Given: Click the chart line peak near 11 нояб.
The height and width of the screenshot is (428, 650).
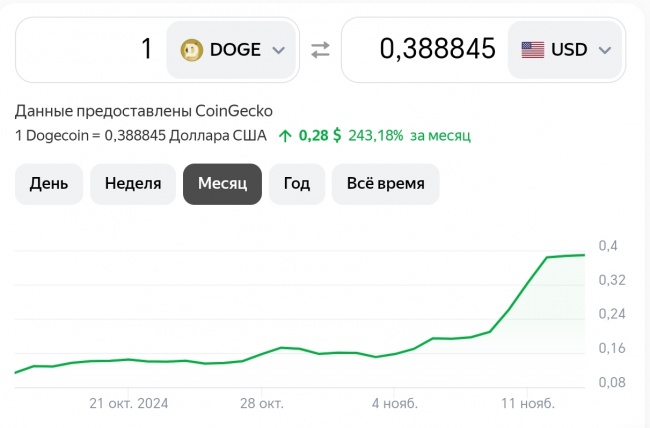Looking at the screenshot, I should [x=547, y=257].
